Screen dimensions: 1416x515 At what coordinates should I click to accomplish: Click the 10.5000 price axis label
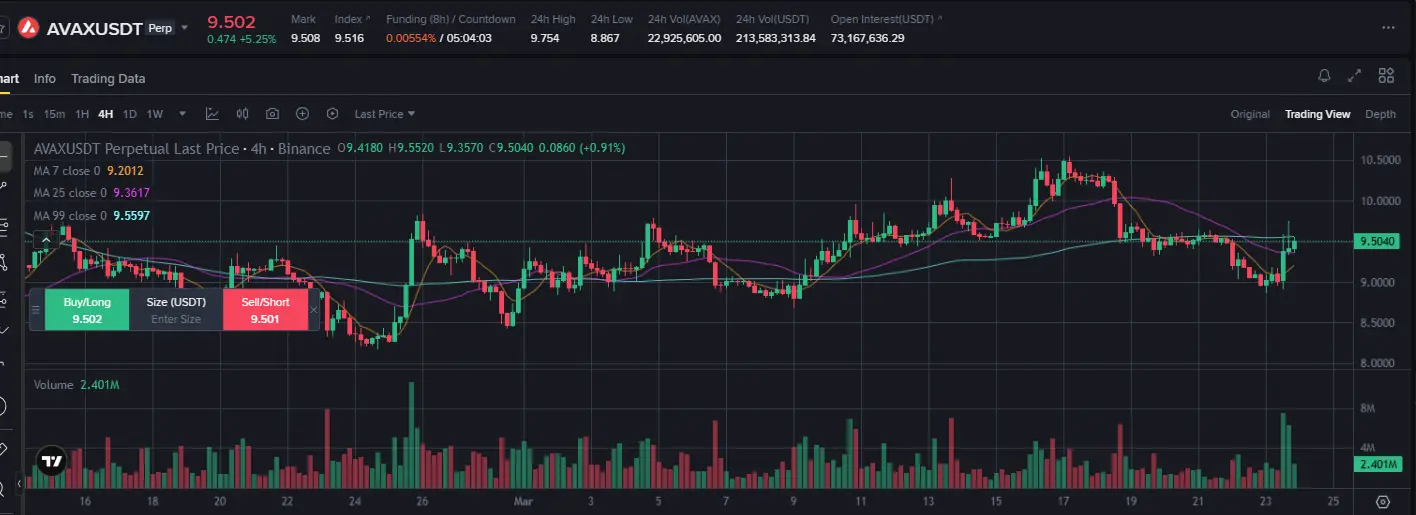[1378, 160]
